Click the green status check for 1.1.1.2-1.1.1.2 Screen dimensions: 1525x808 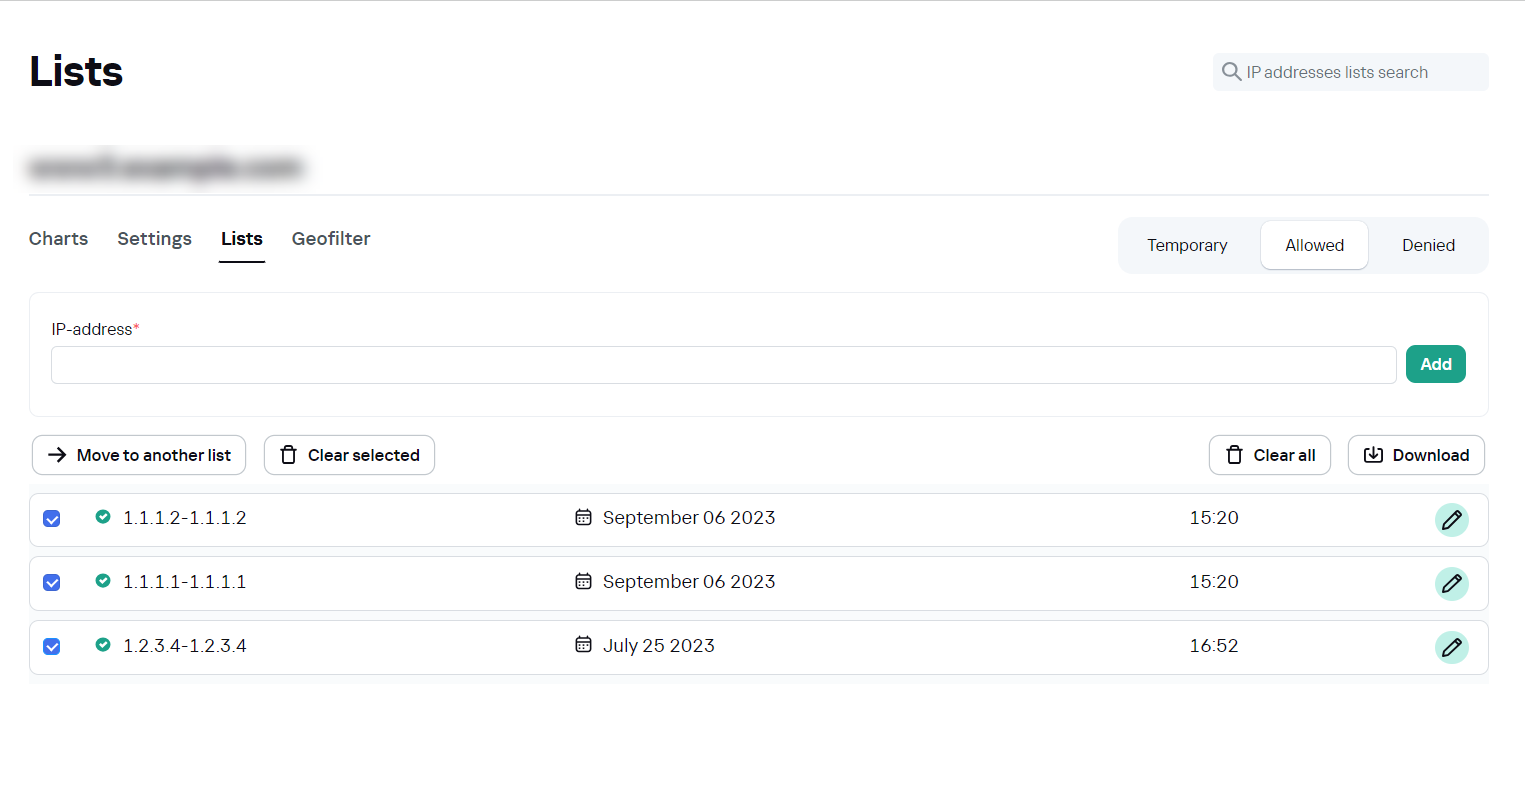coord(103,517)
